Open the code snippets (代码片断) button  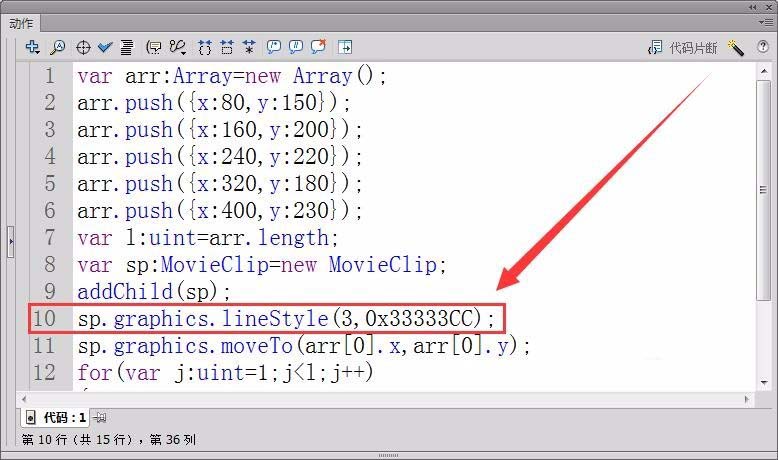[x=683, y=48]
